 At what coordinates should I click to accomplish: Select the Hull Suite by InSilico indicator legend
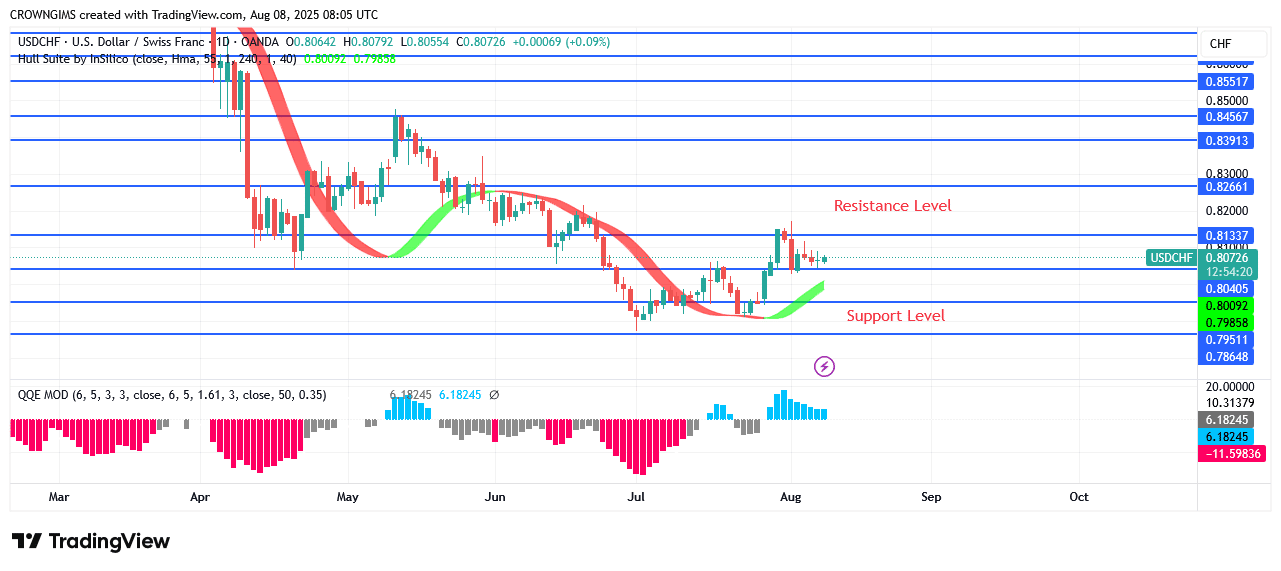click(x=157, y=59)
